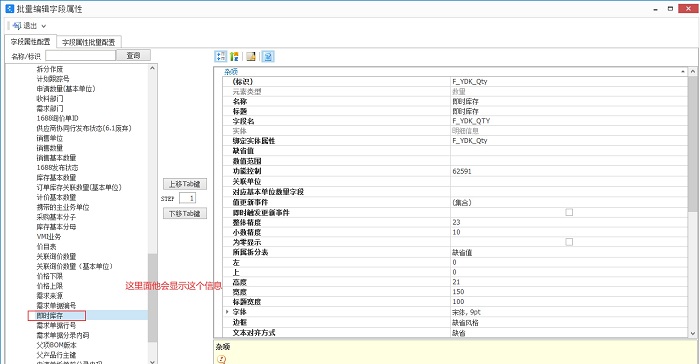The width and height of the screenshot is (700, 364).
Task: Click the categorized view icon in property grid toolbar
Action: coord(221,56)
